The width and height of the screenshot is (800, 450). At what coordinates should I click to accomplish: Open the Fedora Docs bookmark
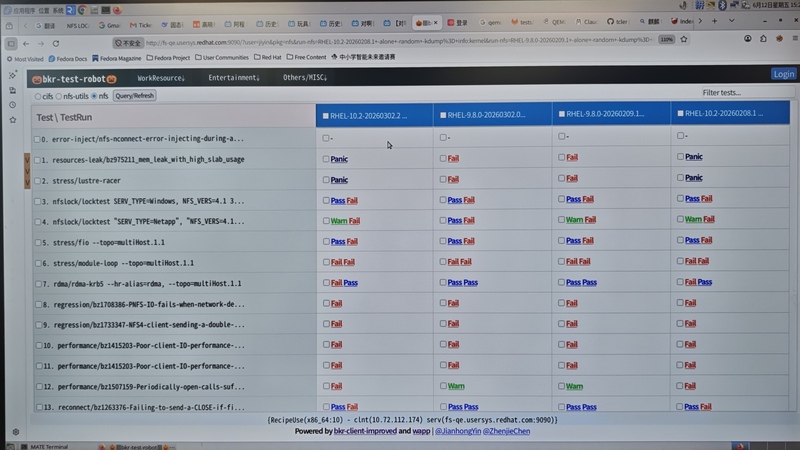click(68, 59)
